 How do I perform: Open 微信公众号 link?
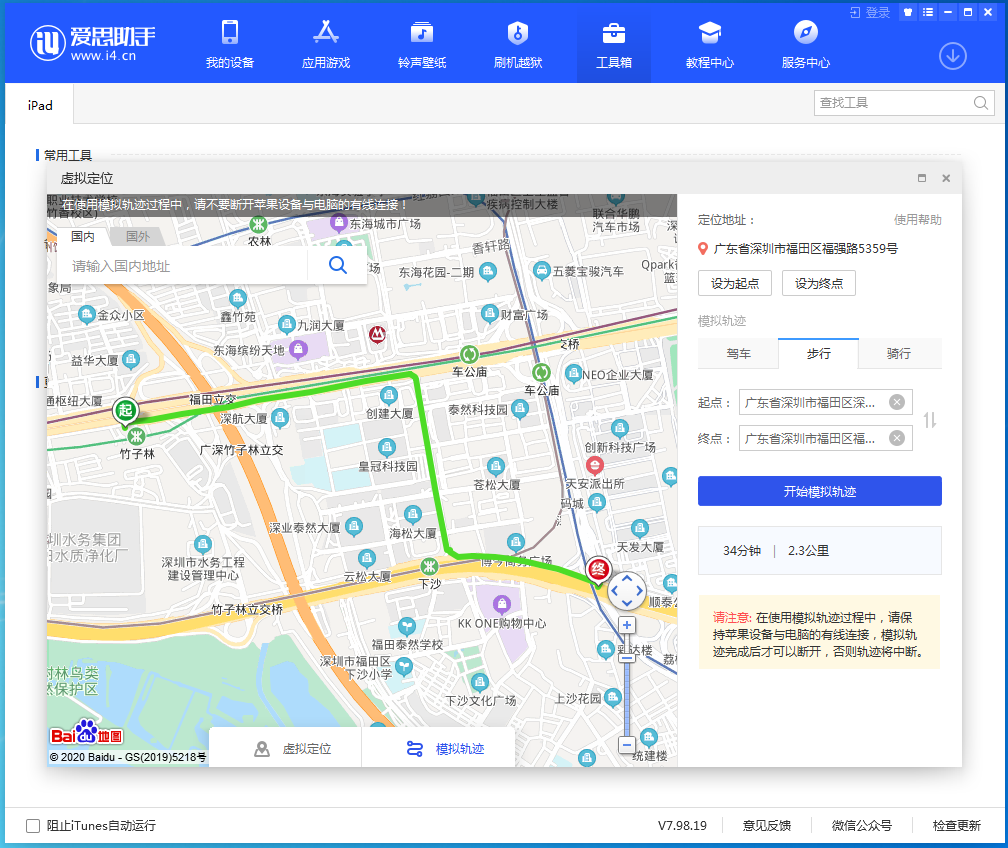click(x=861, y=826)
